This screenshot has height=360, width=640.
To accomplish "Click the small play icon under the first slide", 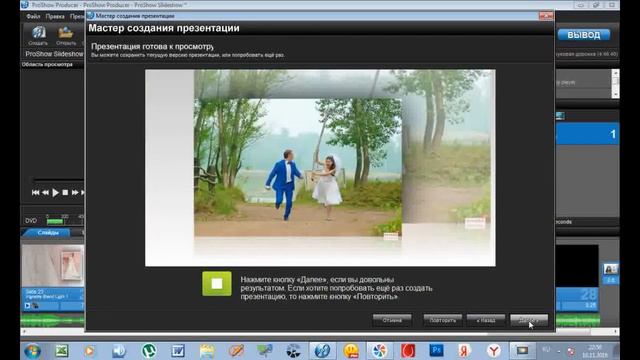I will [x=27, y=305].
